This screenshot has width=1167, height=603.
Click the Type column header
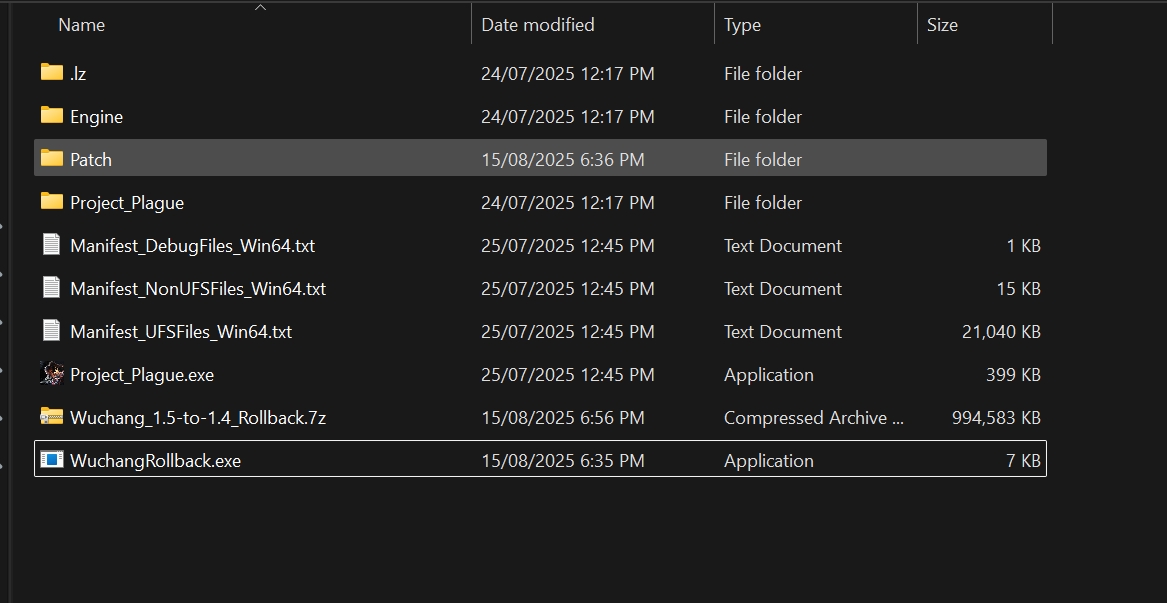[742, 25]
